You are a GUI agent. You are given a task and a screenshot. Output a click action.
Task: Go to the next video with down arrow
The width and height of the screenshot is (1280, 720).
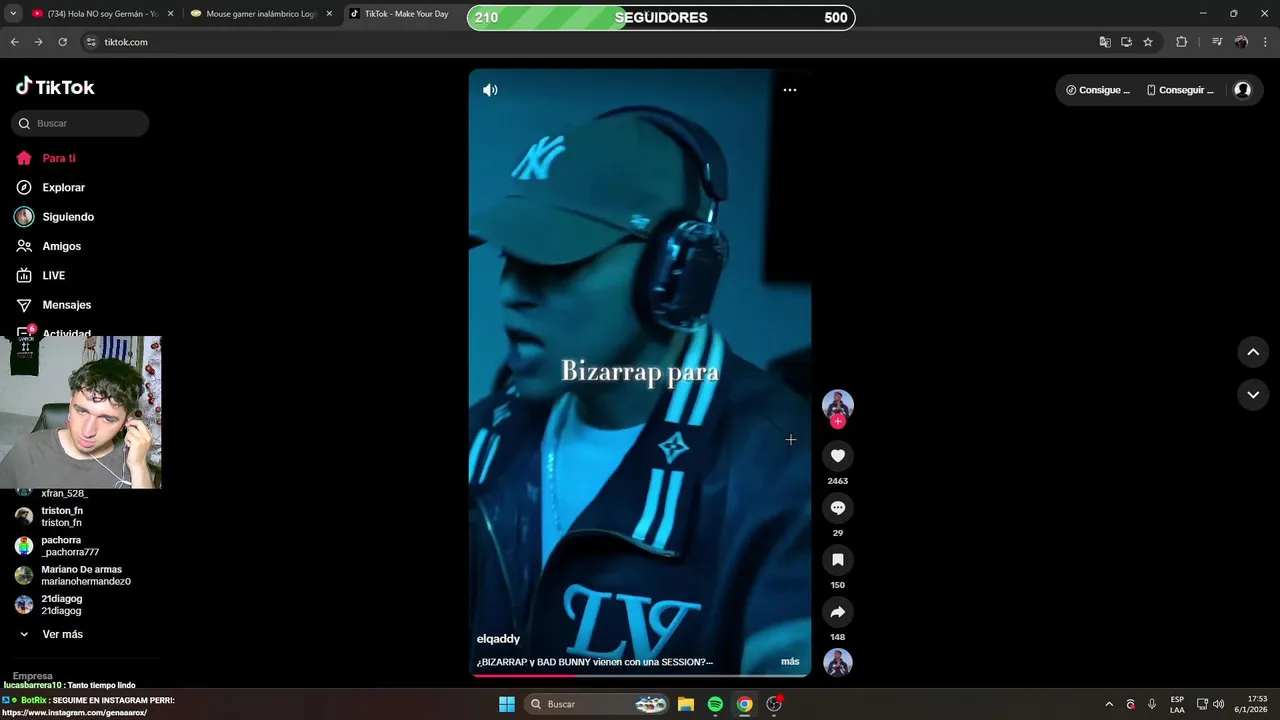tap(1253, 395)
